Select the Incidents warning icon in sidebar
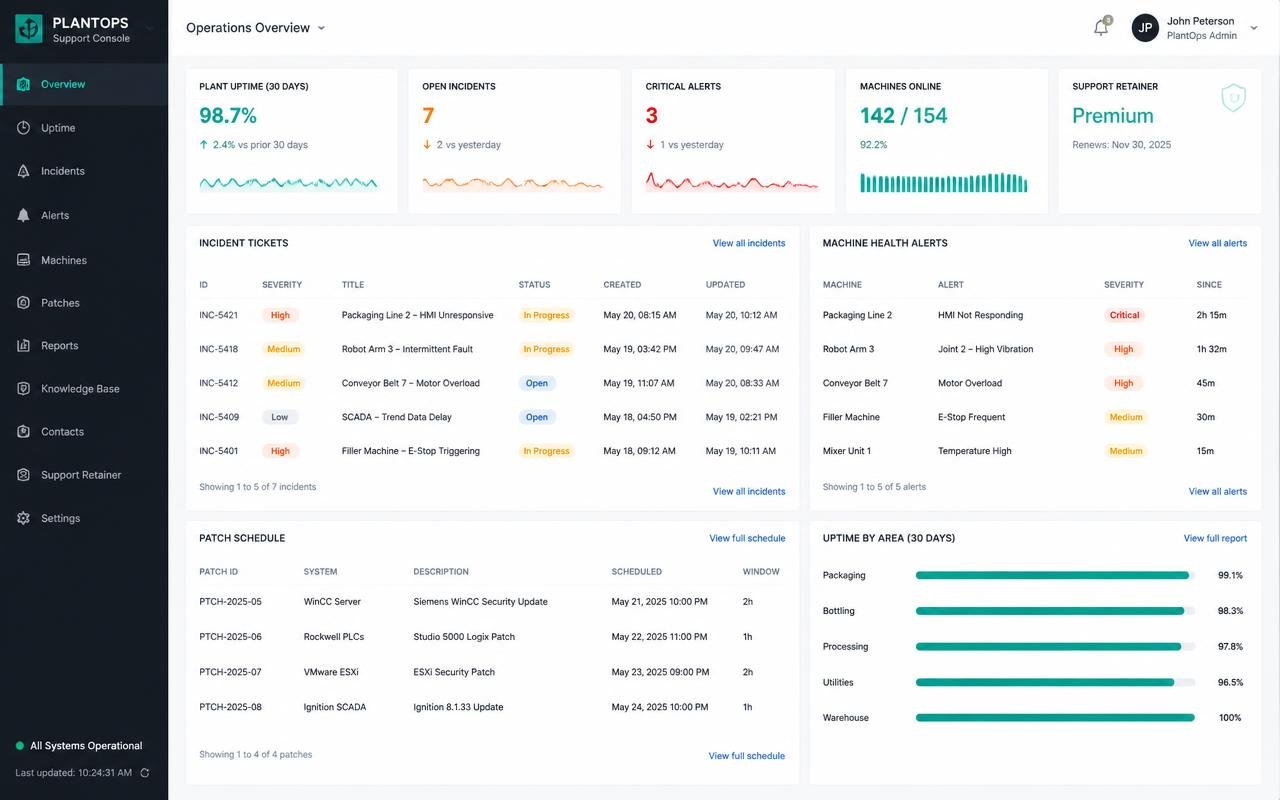 [x=23, y=171]
